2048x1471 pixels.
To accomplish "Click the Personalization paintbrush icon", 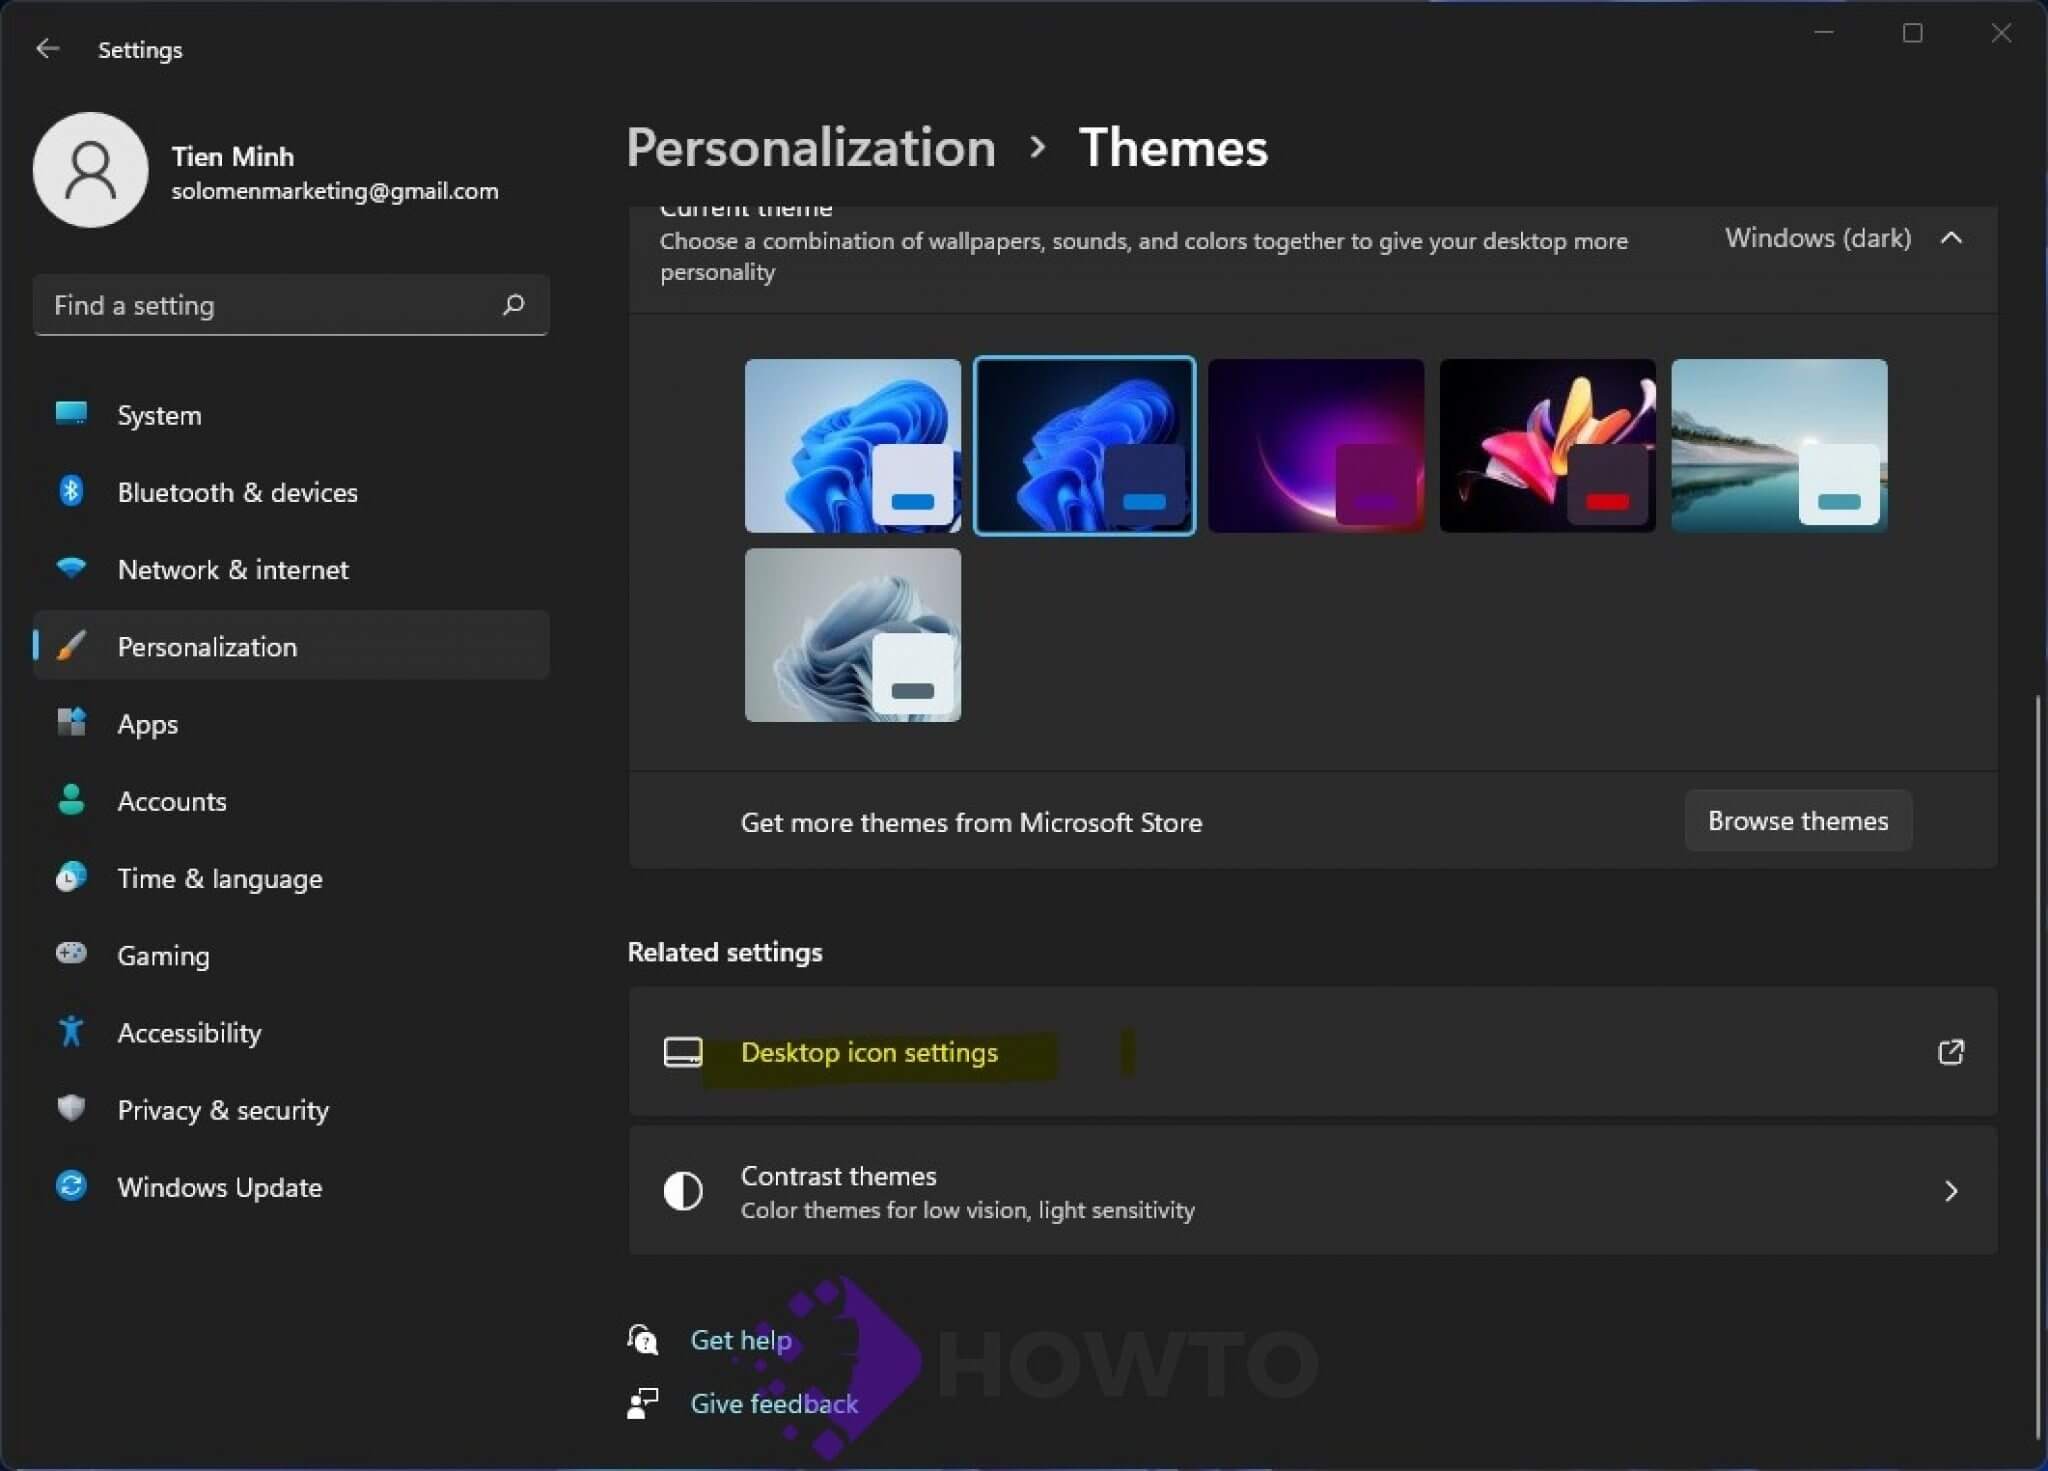I will coord(71,646).
